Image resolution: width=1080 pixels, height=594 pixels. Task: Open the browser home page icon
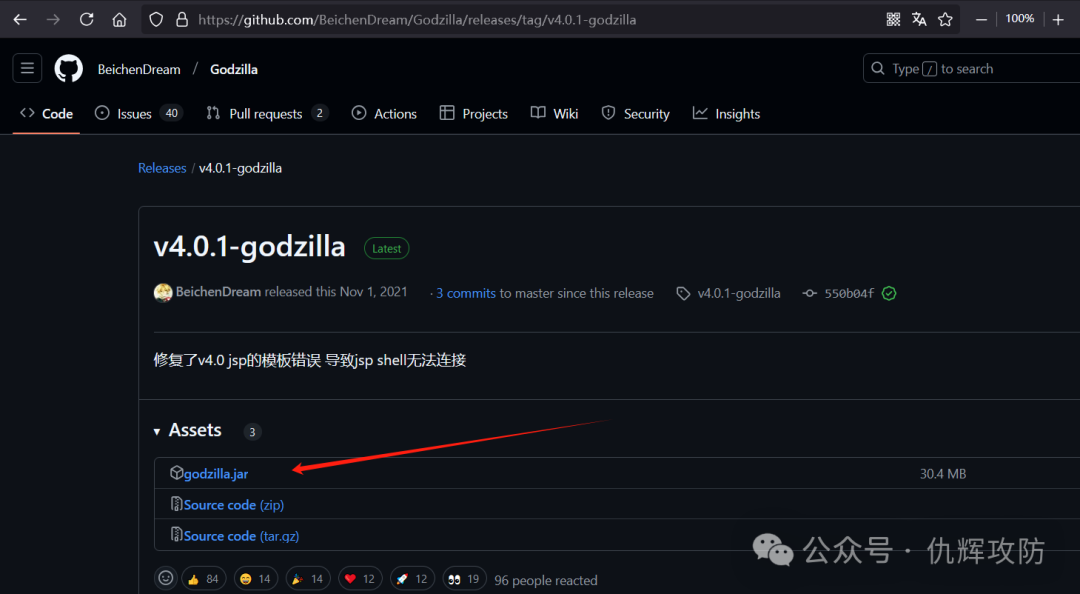click(119, 19)
